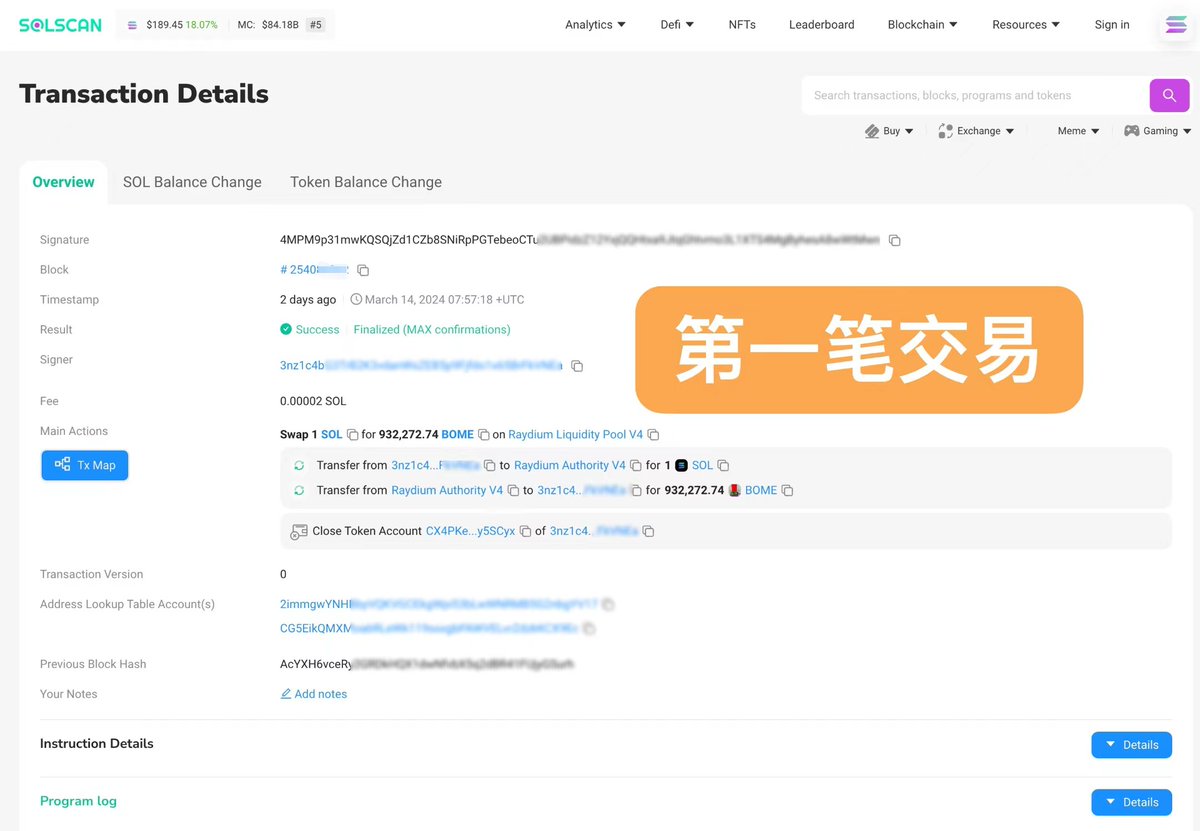The height and width of the screenshot is (831, 1200).
Task: Copy sender address in first Transfer row
Action: pos(490,466)
